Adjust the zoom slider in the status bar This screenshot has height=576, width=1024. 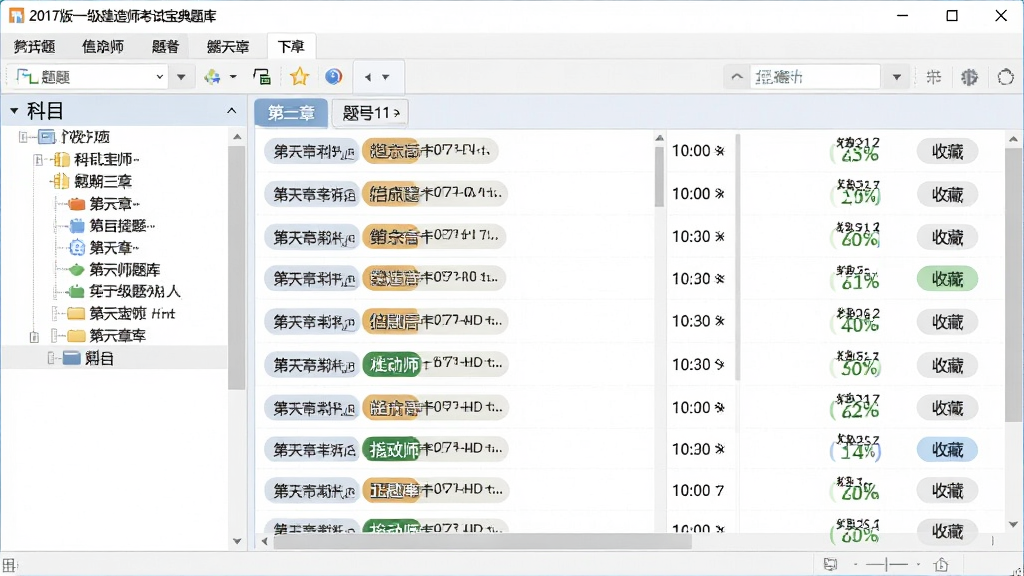coord(887,564)
